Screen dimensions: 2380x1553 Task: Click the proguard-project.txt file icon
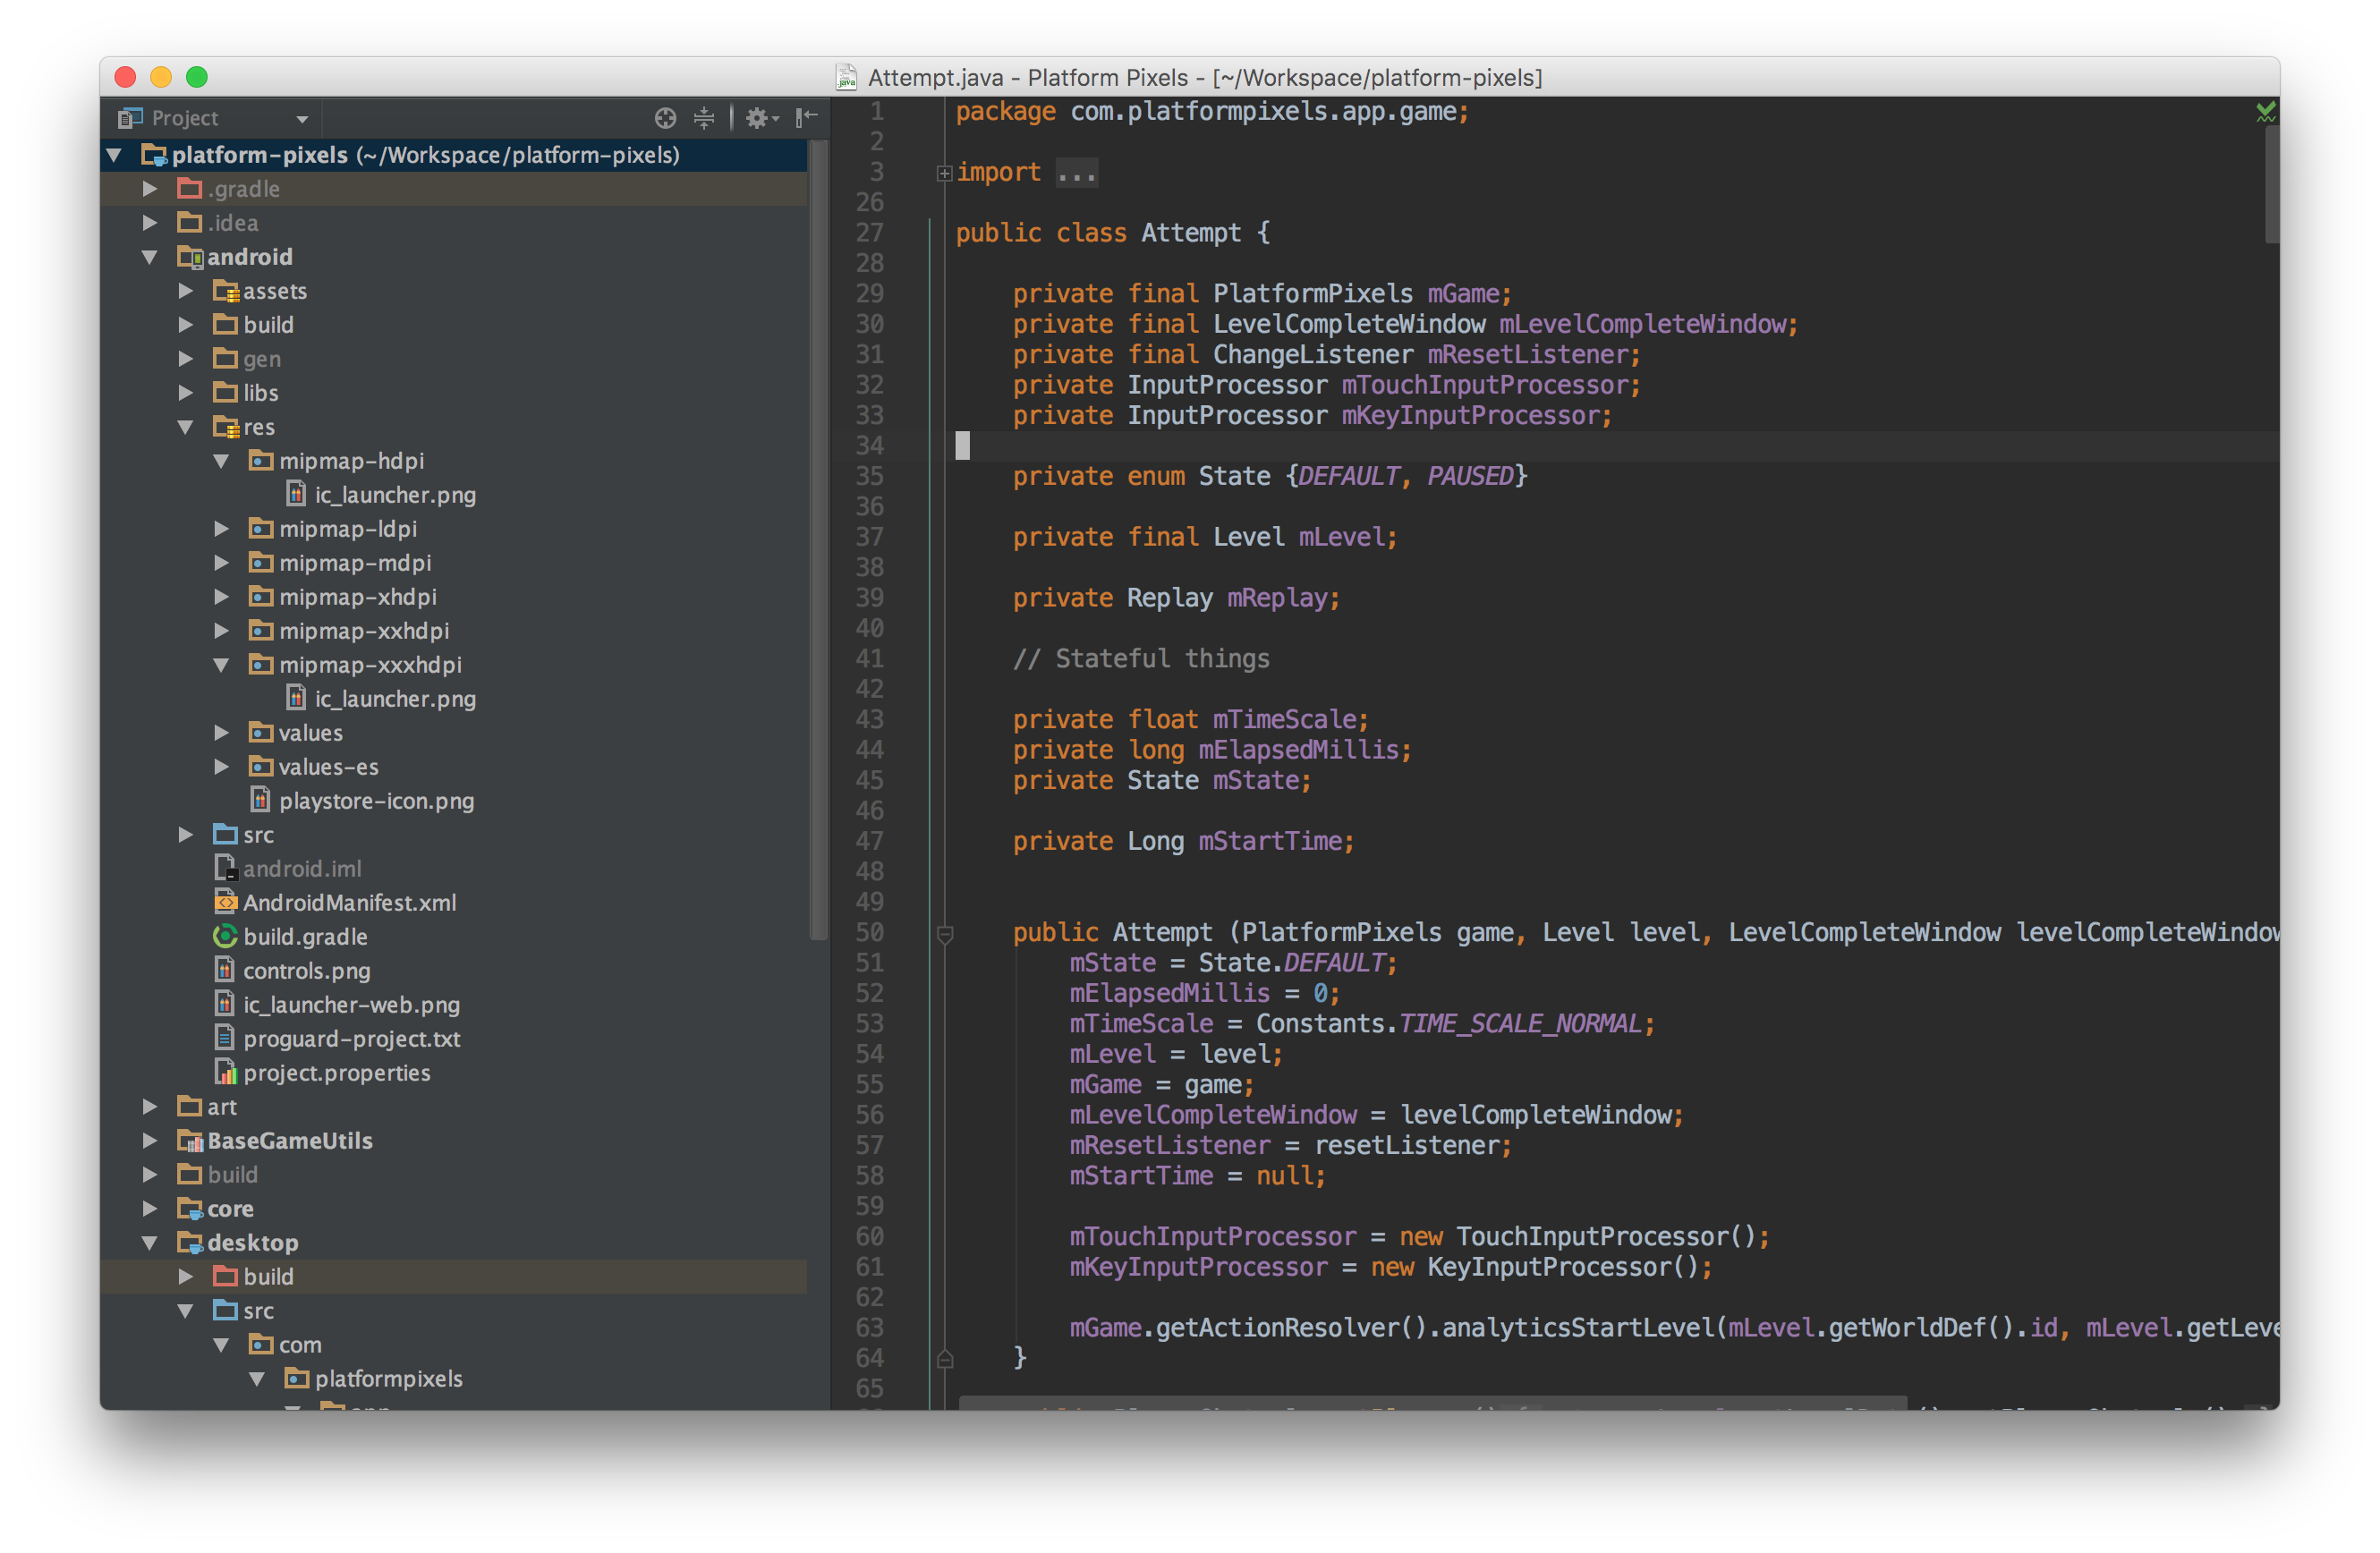tap(225, 1039)
